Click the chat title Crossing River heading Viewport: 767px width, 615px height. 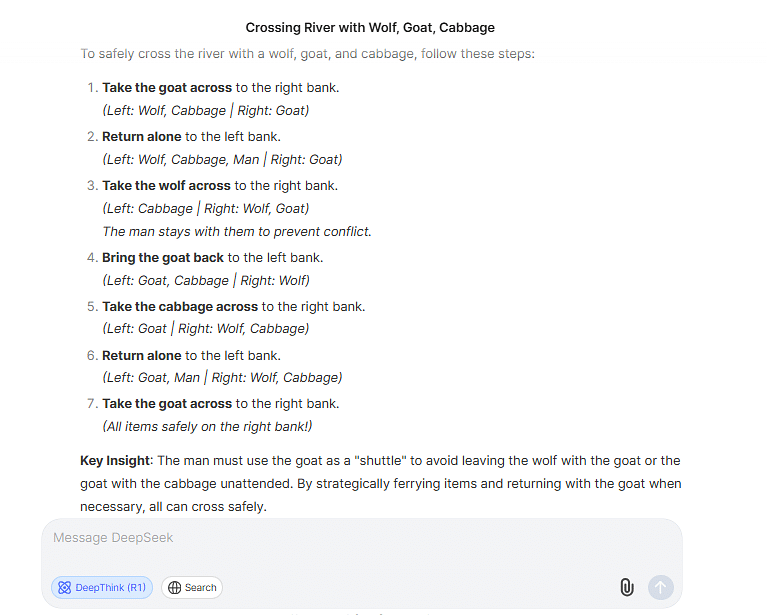pyautogui.click(x=370, y=27)
